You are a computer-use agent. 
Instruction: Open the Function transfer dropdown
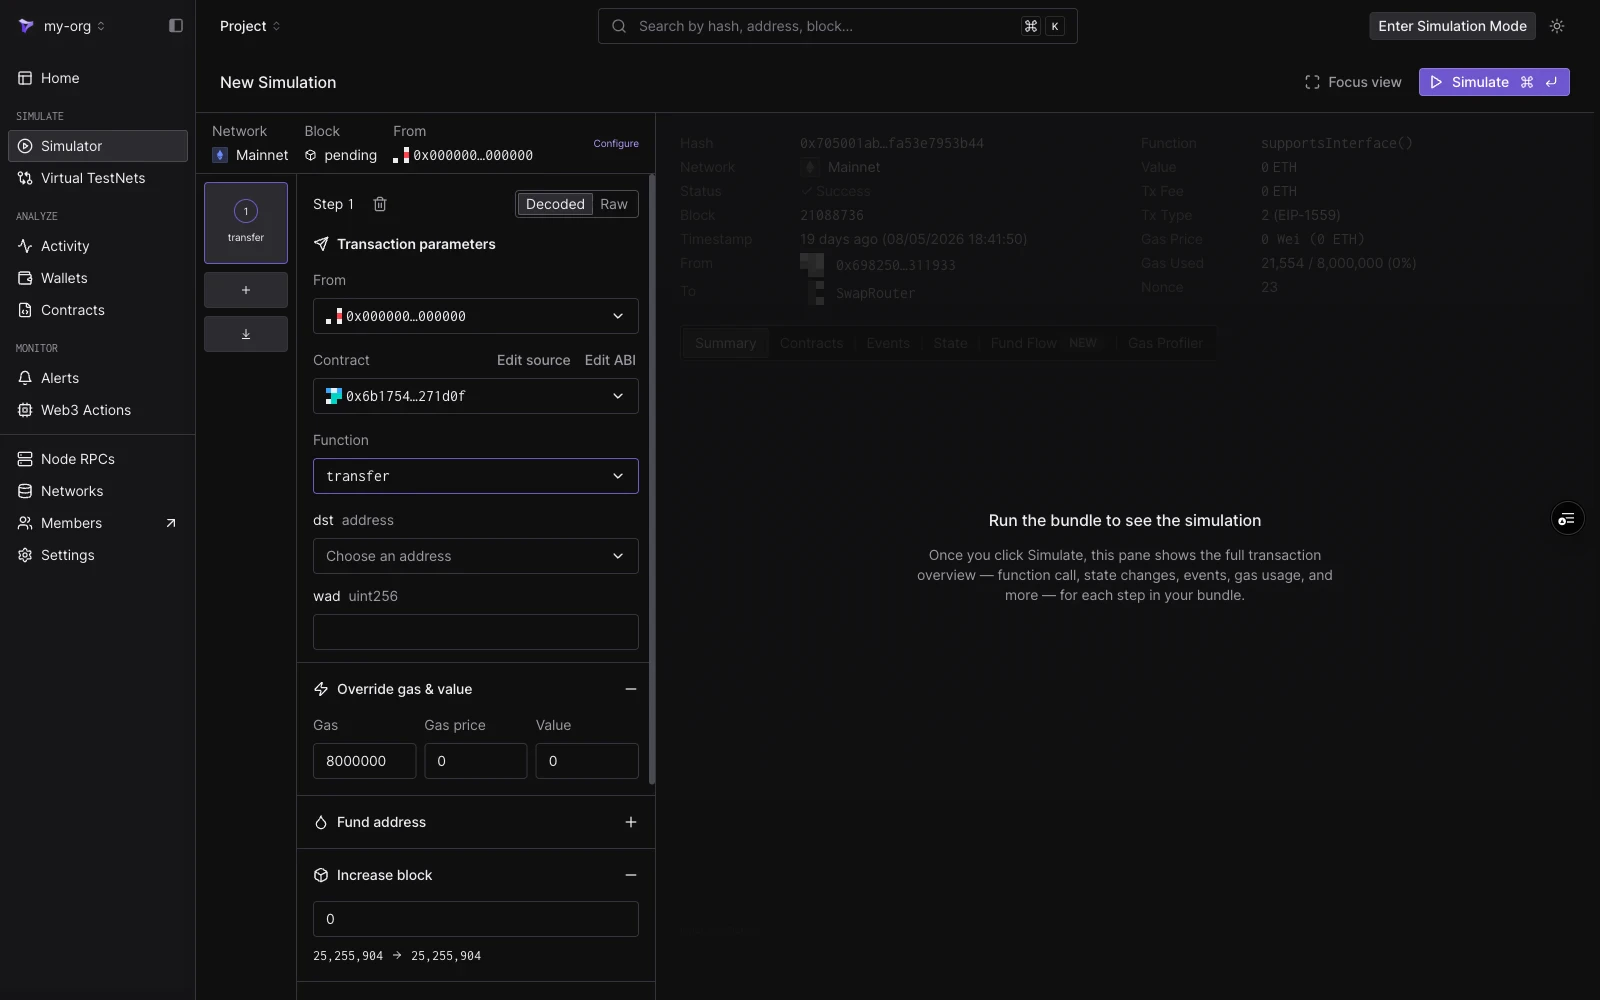coord(476,476)
